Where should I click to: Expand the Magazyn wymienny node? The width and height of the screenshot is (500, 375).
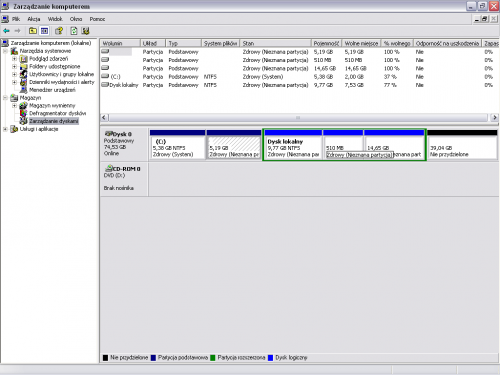pos(14,105)
